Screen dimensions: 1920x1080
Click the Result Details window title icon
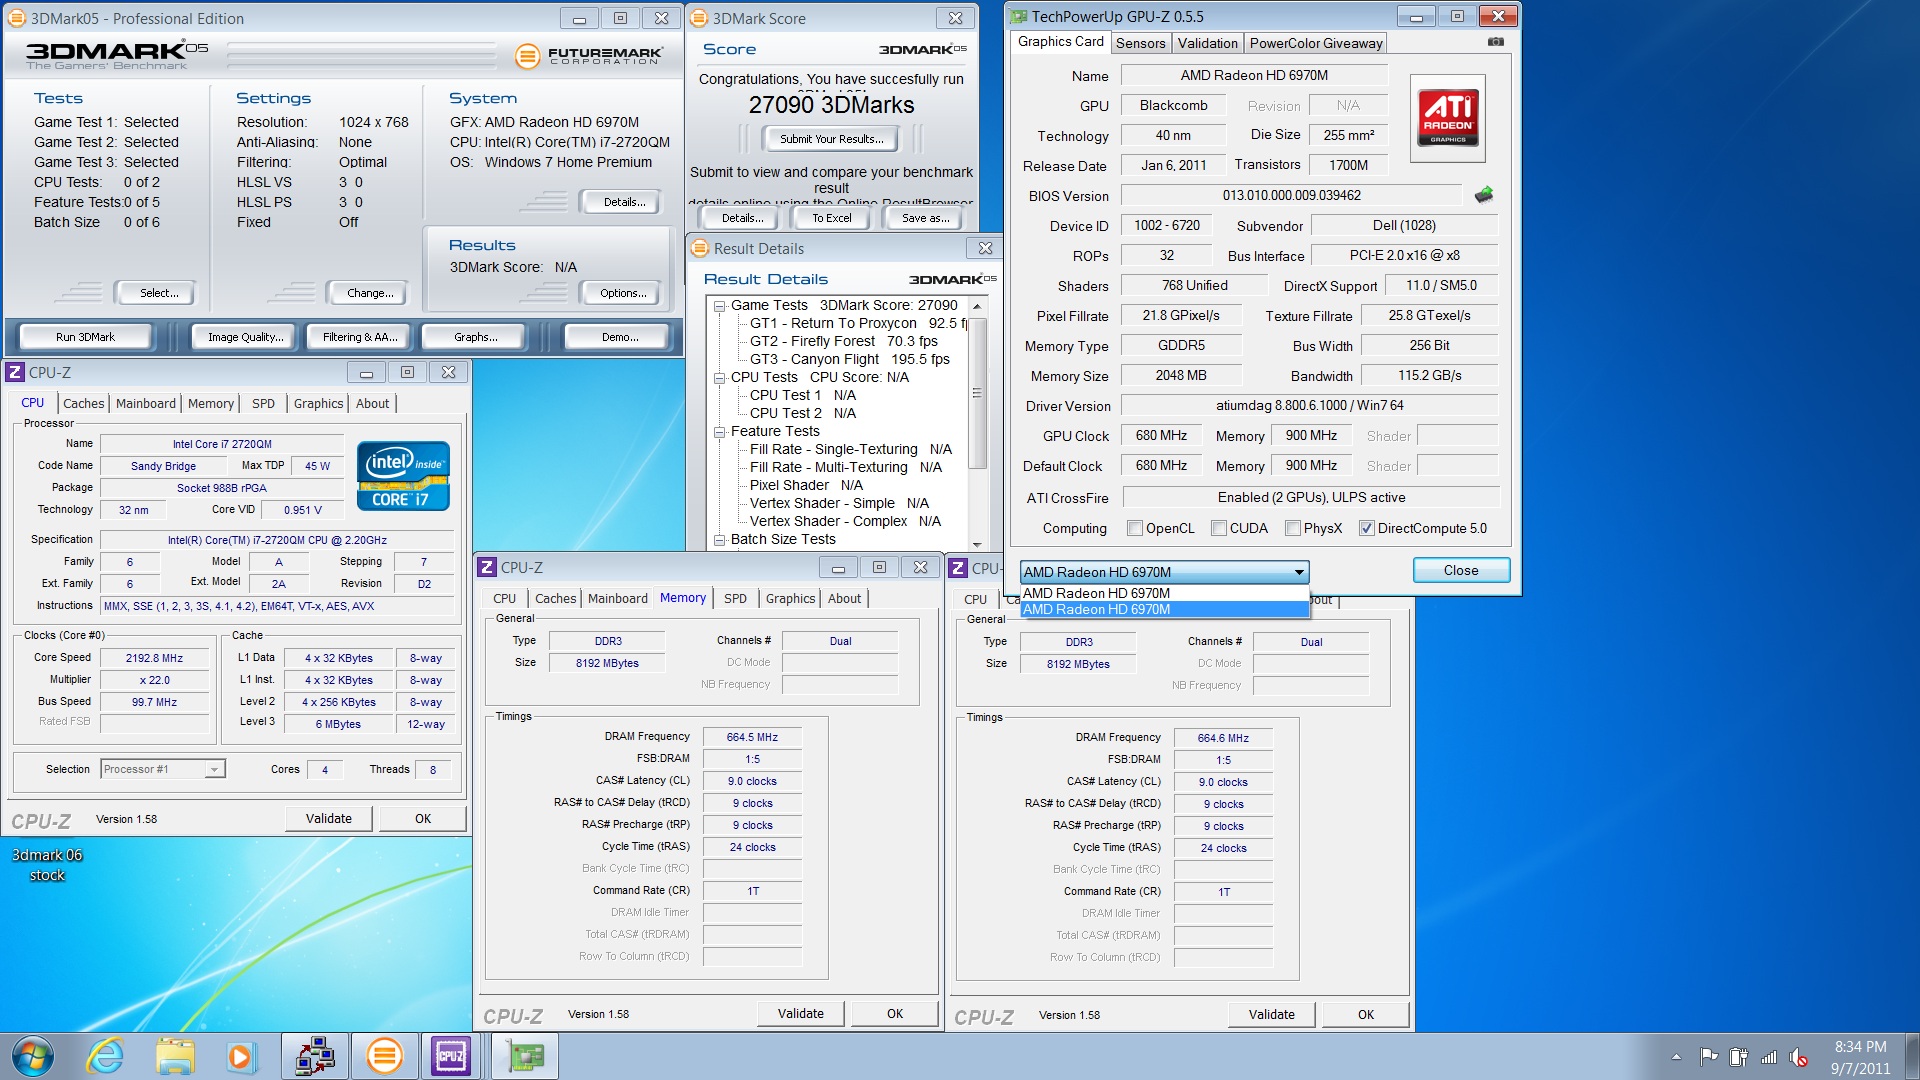tap(700, 248)
